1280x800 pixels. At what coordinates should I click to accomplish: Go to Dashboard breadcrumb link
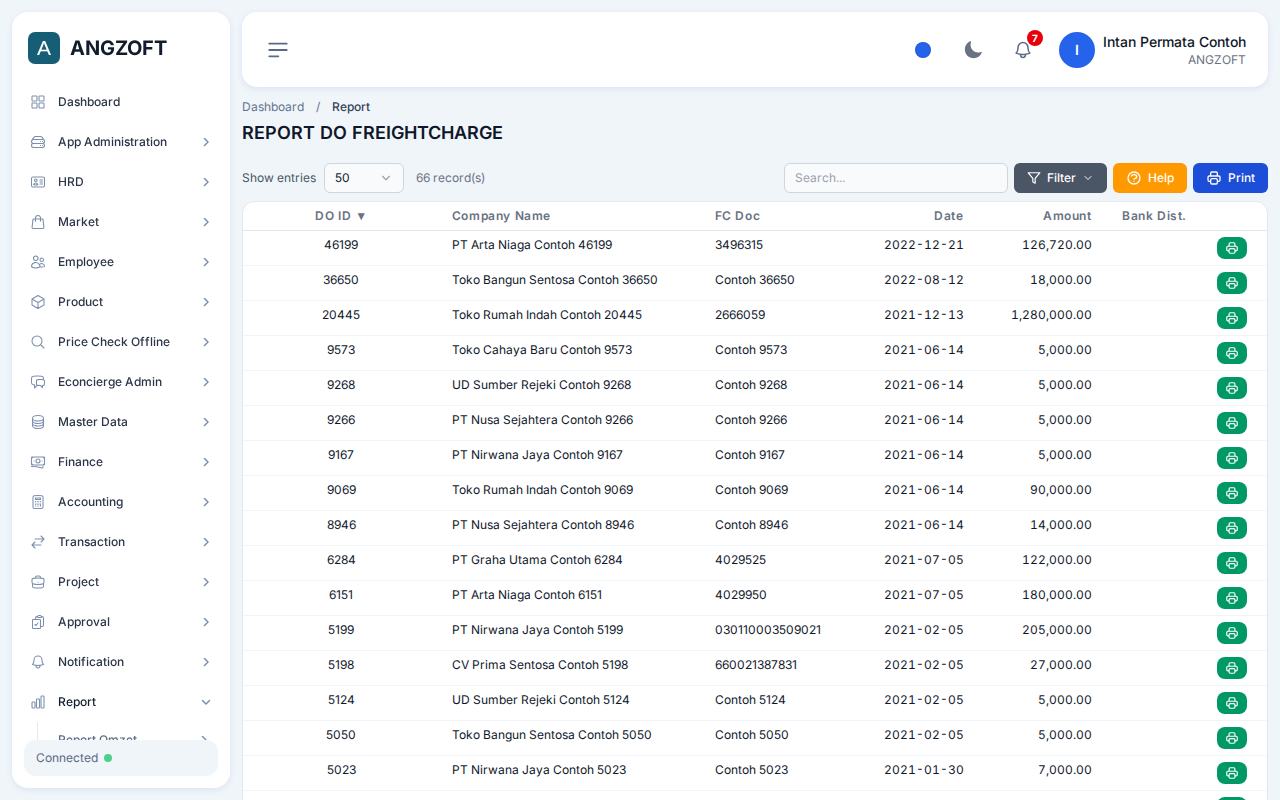click(x=273, y=107)
